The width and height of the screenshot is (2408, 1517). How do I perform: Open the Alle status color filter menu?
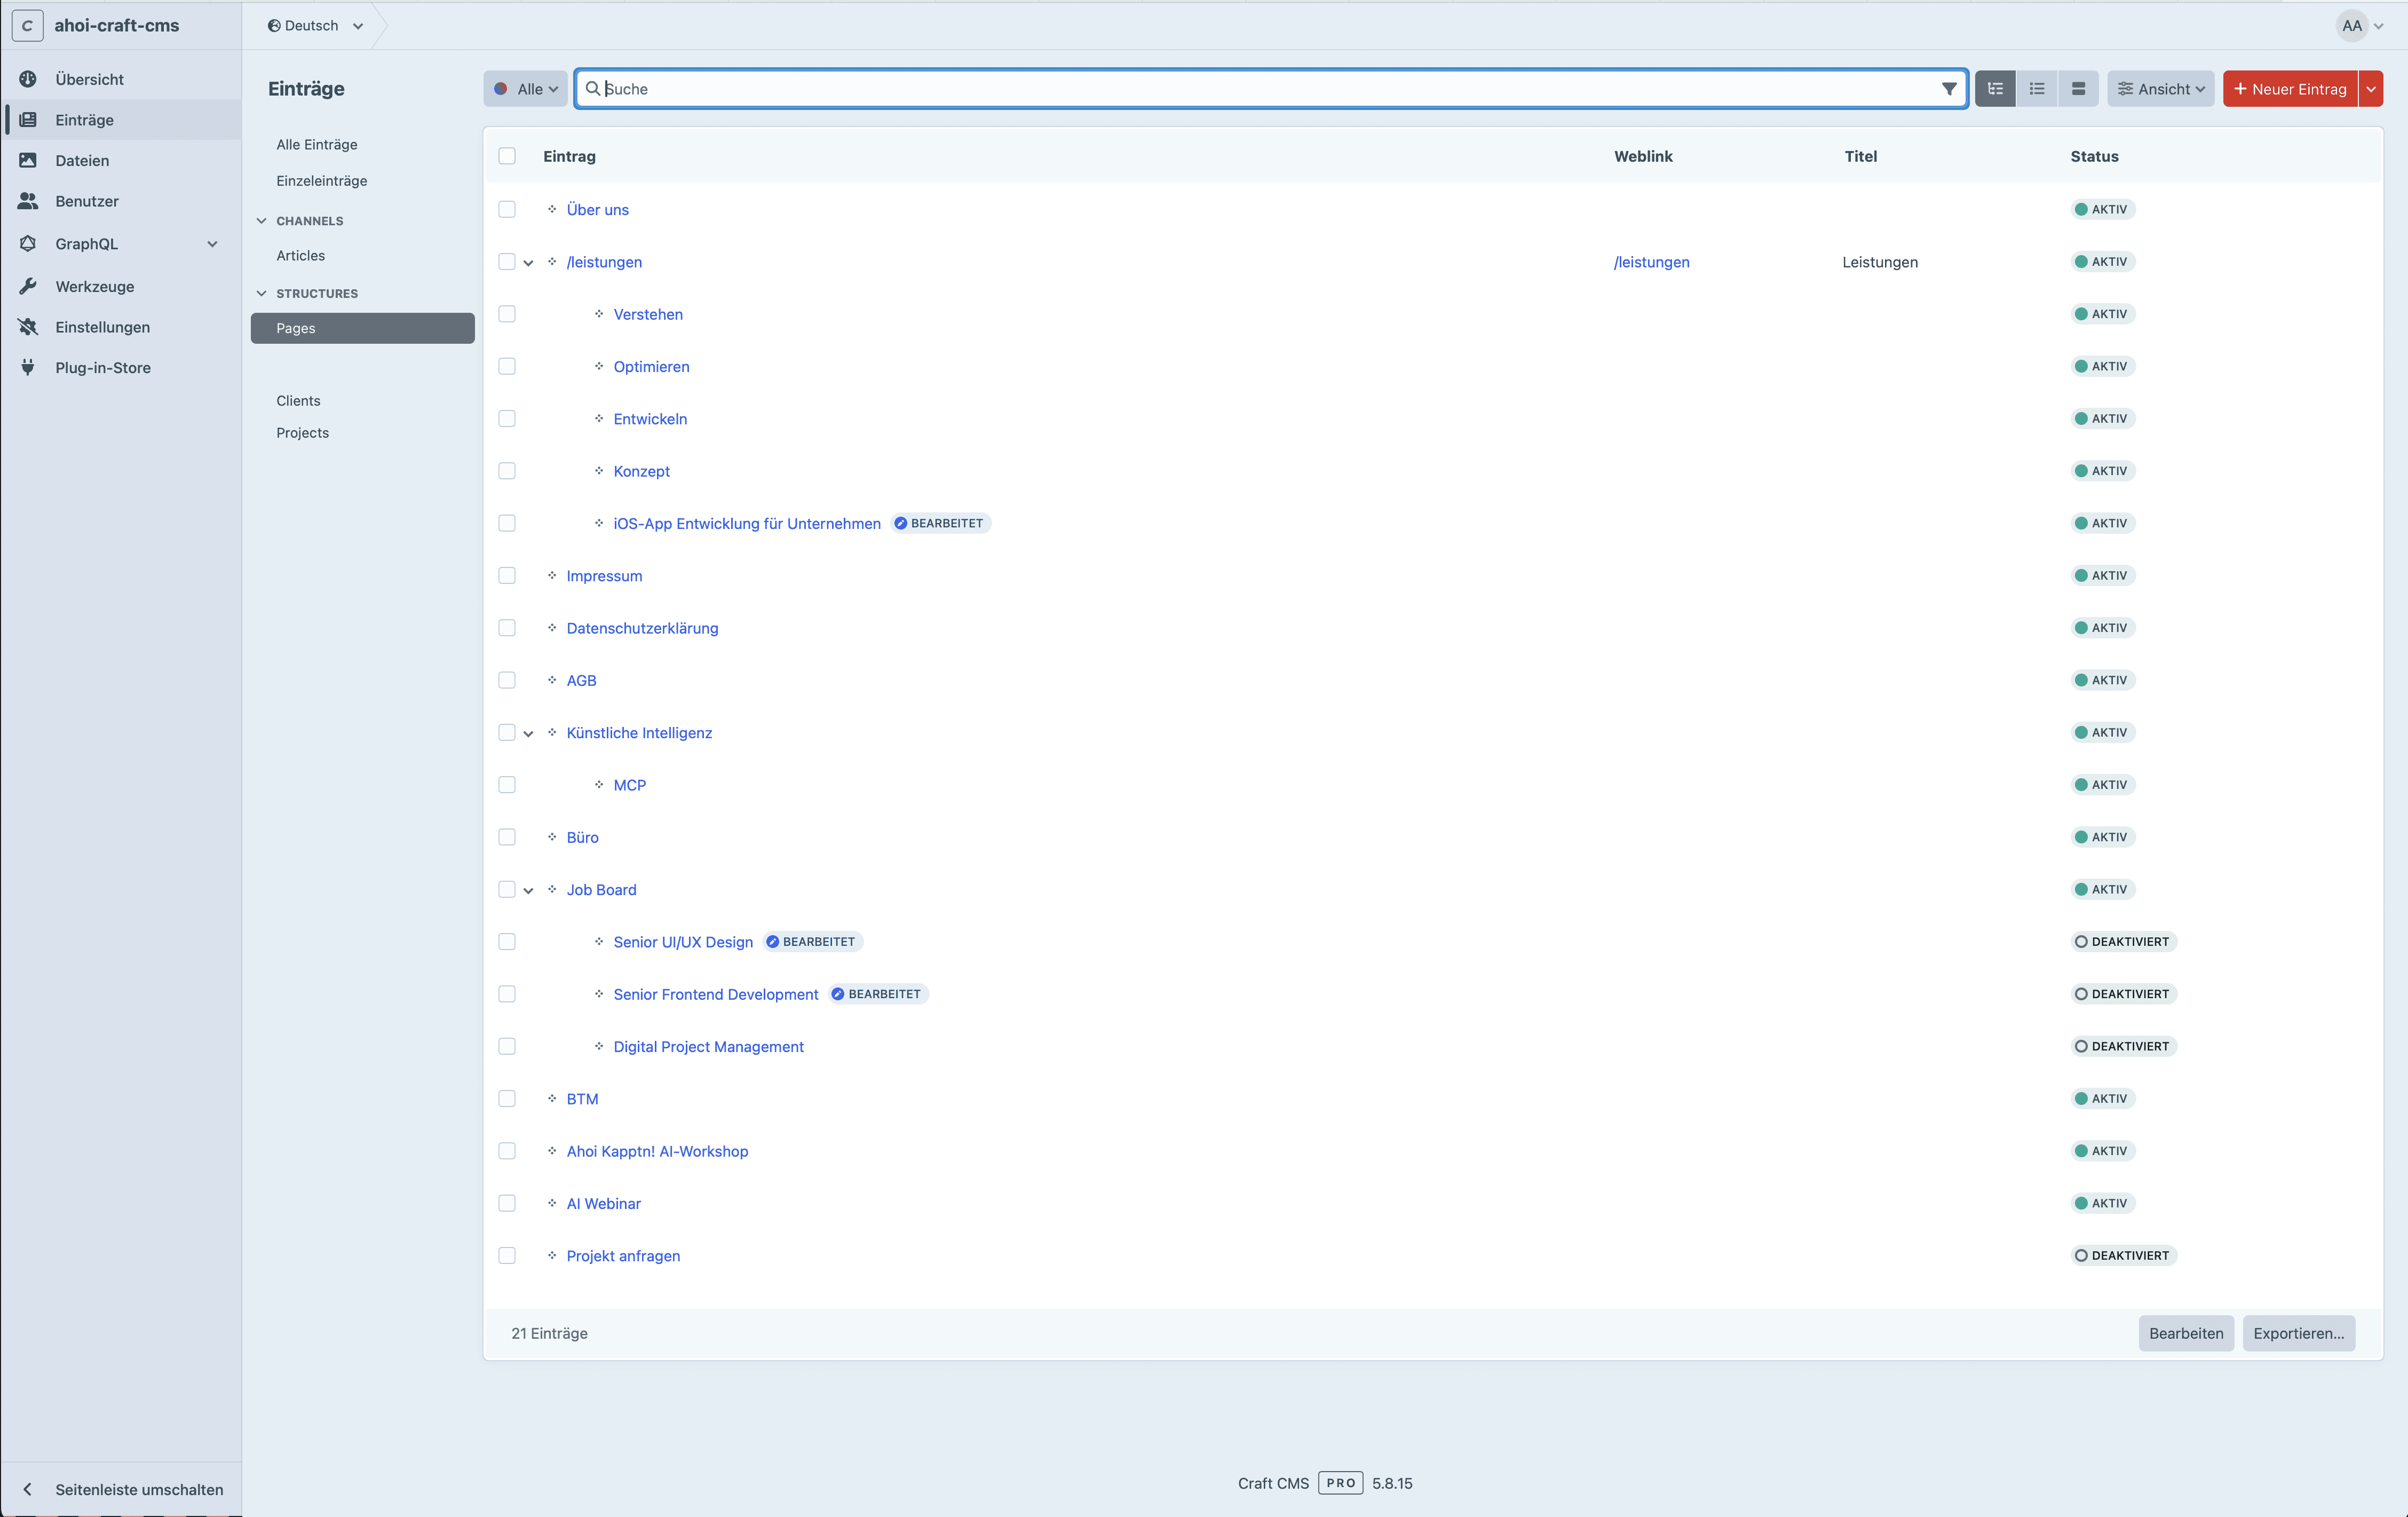tap(526, 89)
